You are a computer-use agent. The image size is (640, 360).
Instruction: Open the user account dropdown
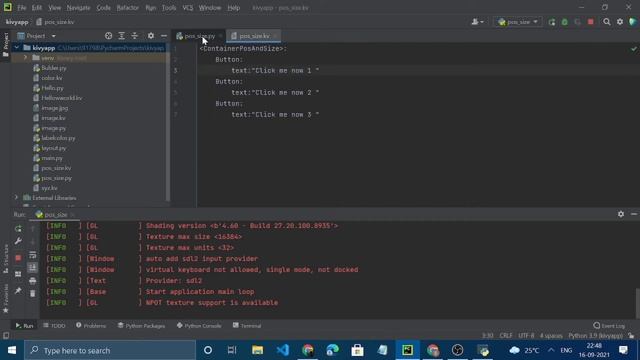click(x=477, y=22)
